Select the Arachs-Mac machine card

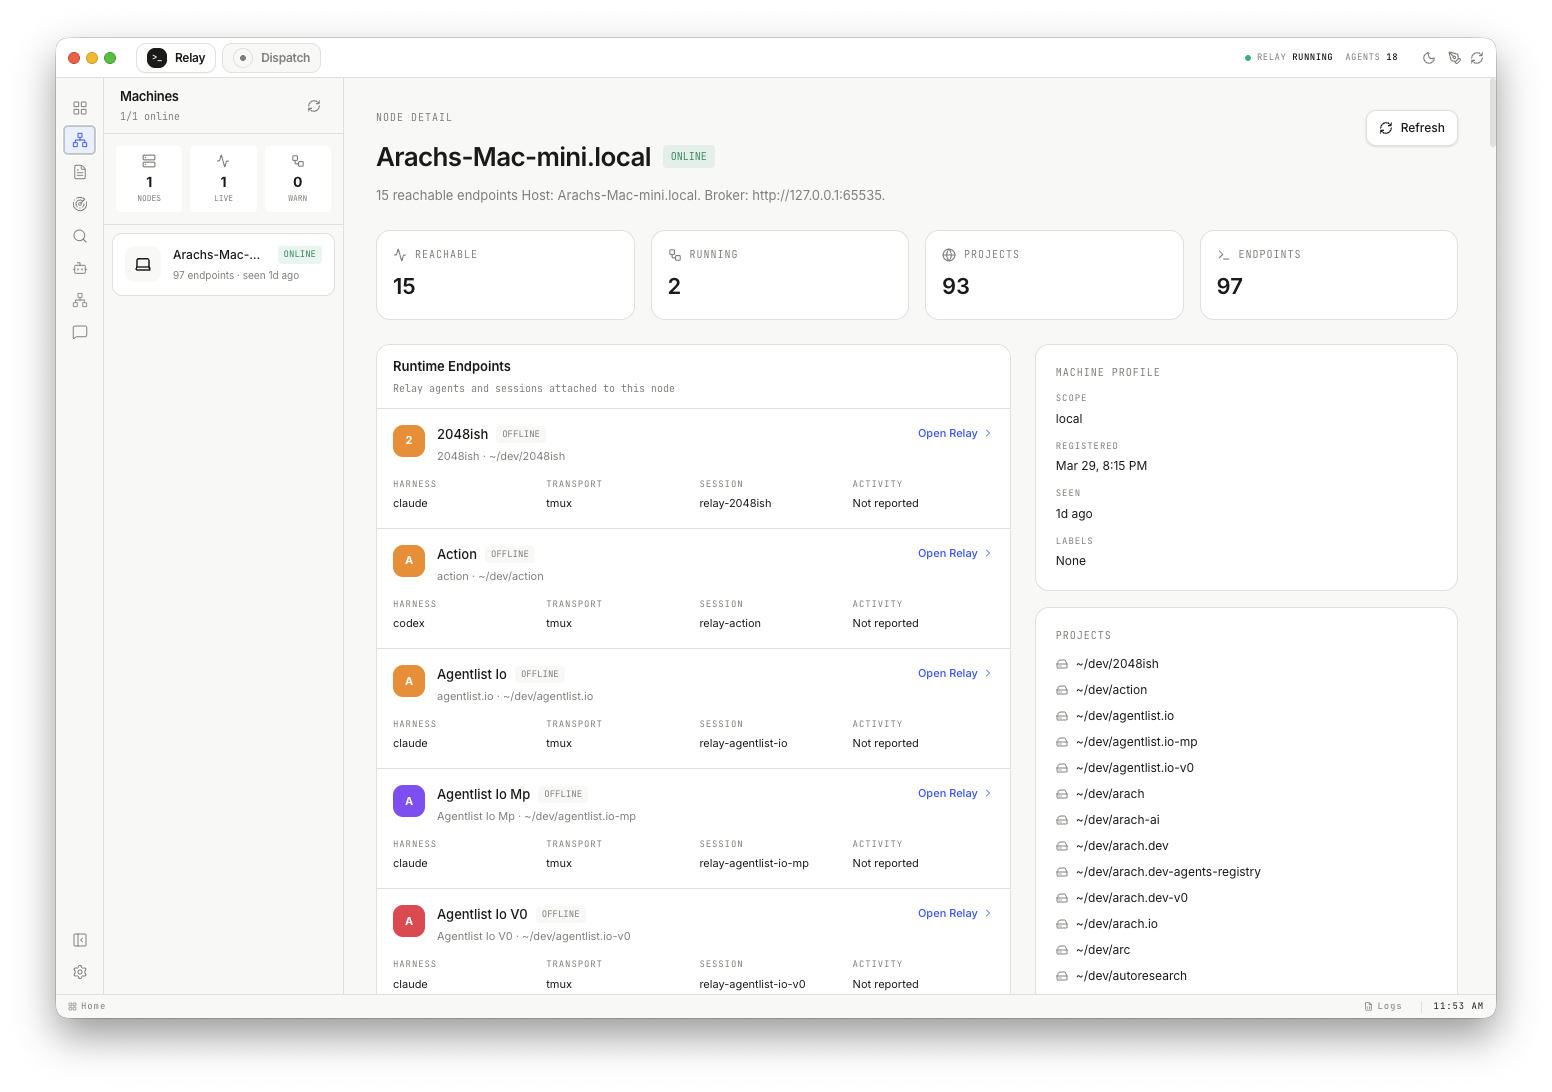click(223, 265)
